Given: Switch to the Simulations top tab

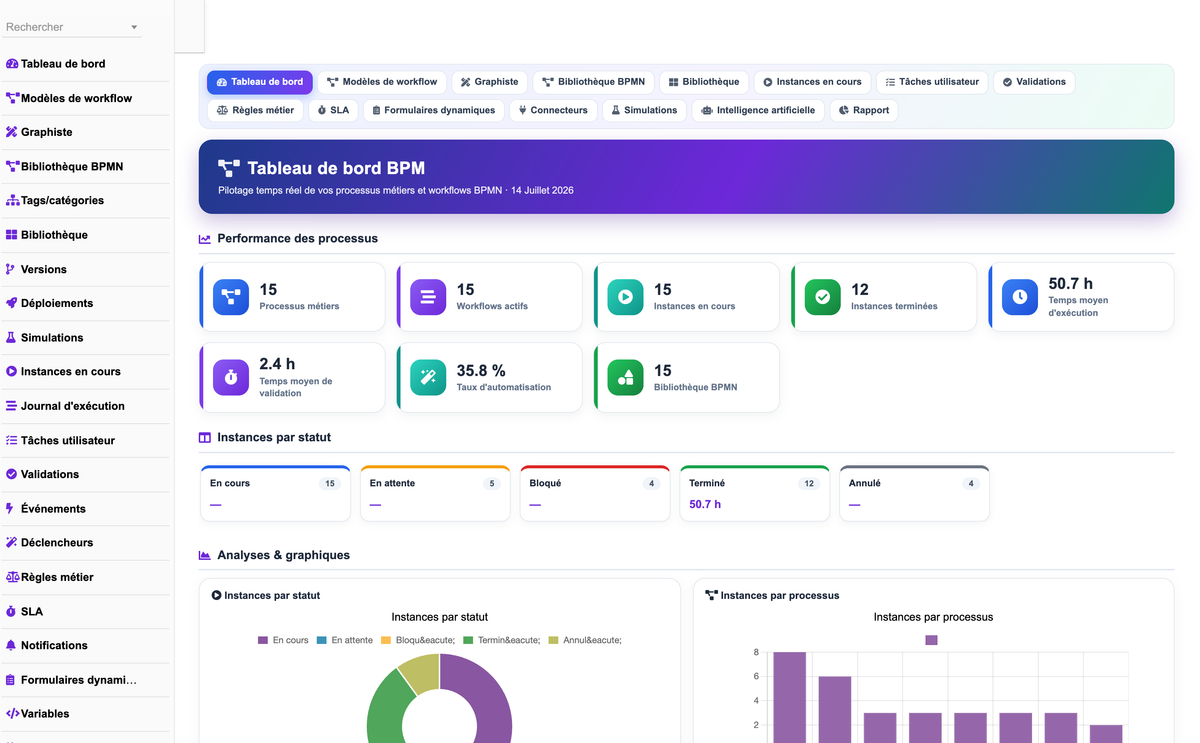Looking at the screenshot, I should 644,110.
